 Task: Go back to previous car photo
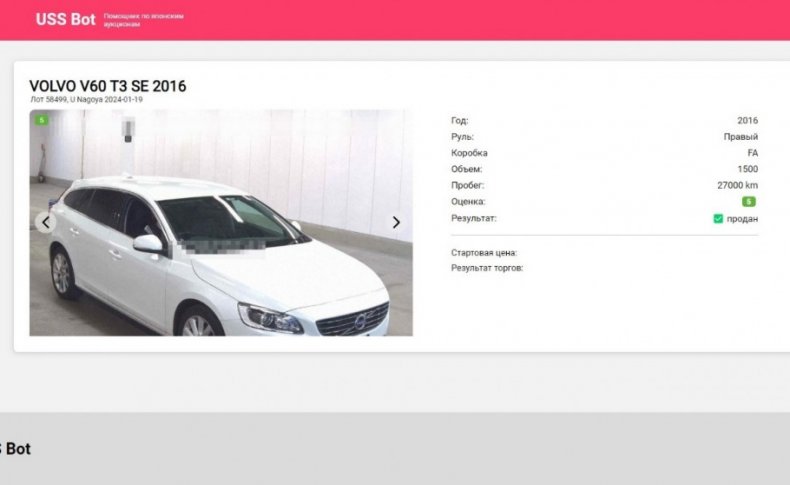point(46,222)
